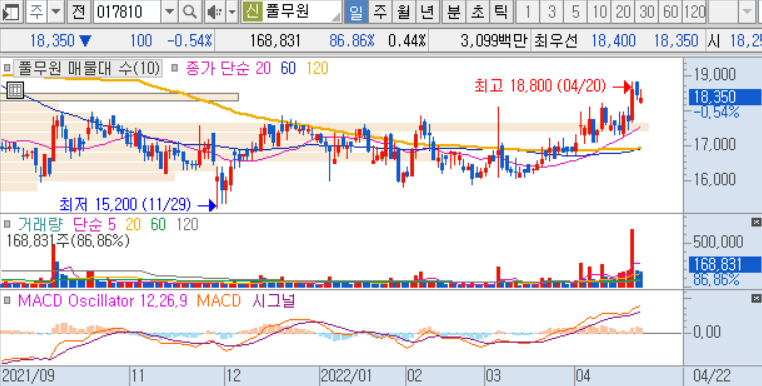Open the 주 market type dropdown arrow
Image resolution: width=762 pixels, height=386 pixels.
tap(57, 12)
